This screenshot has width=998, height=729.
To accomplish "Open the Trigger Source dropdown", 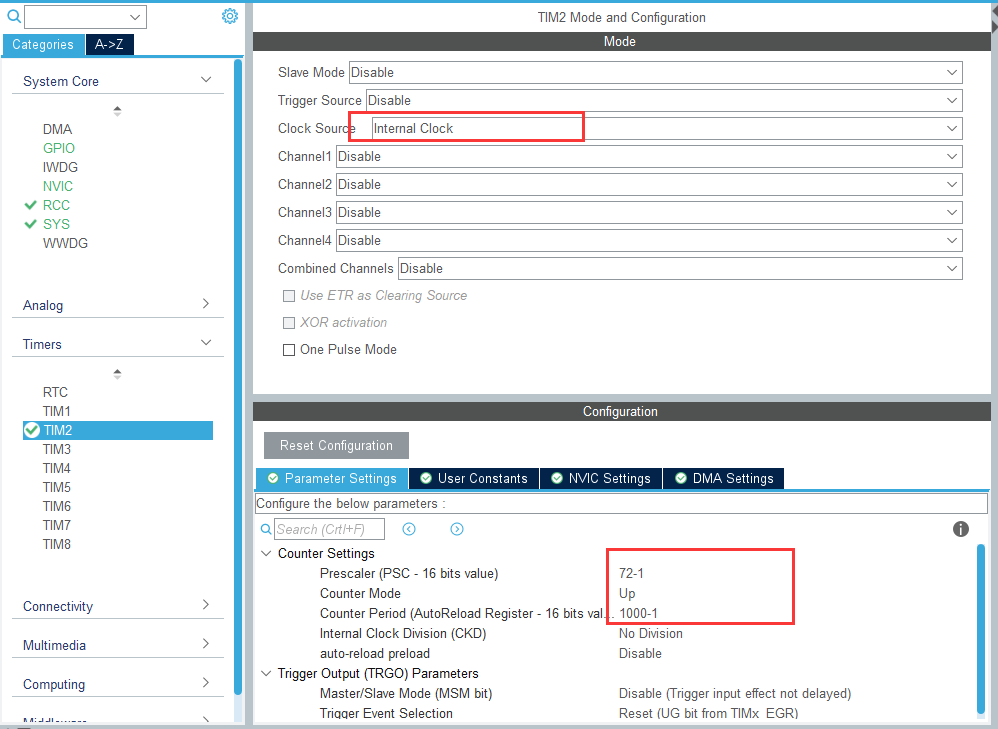I will pos(664,101).
